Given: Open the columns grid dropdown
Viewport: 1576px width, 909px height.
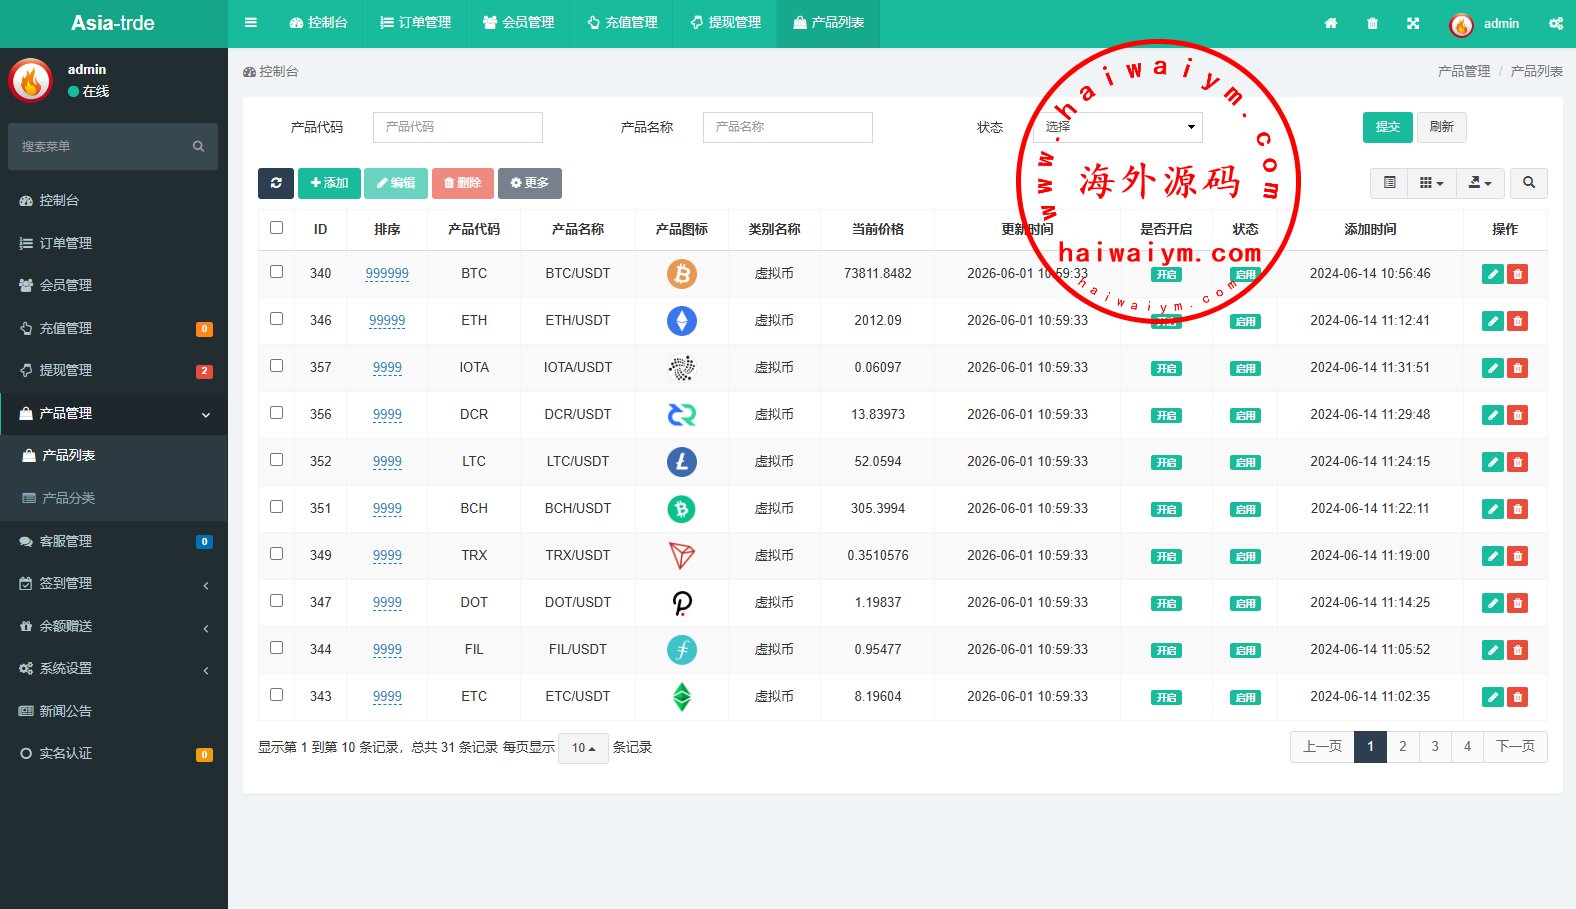Looking at the screenshot, I should point(1432,183).
